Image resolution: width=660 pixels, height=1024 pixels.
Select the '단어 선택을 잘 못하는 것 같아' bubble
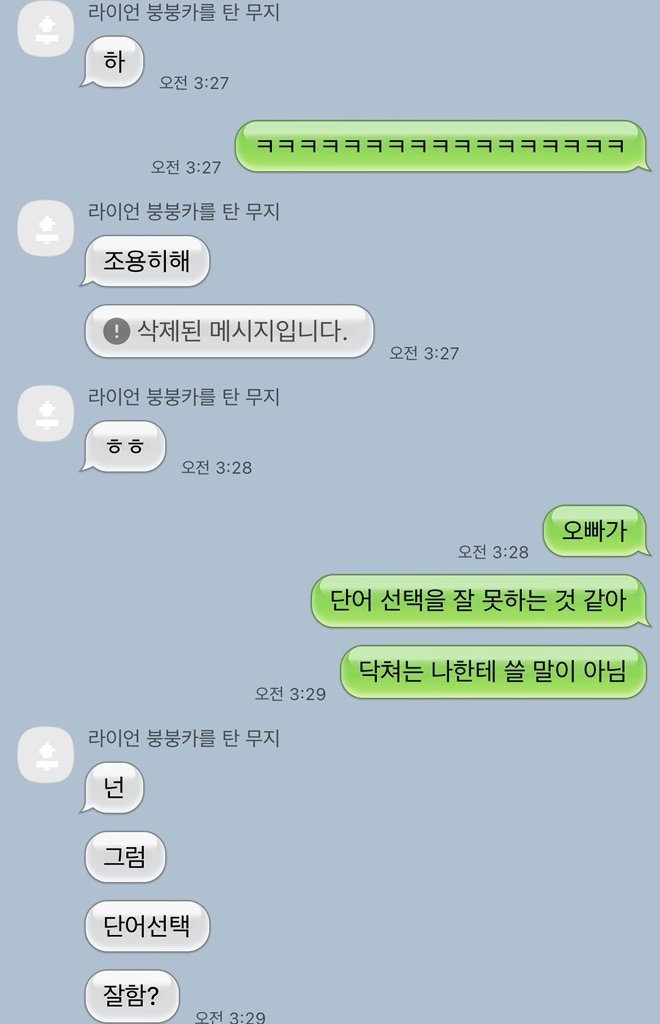[x=480, y=601]
